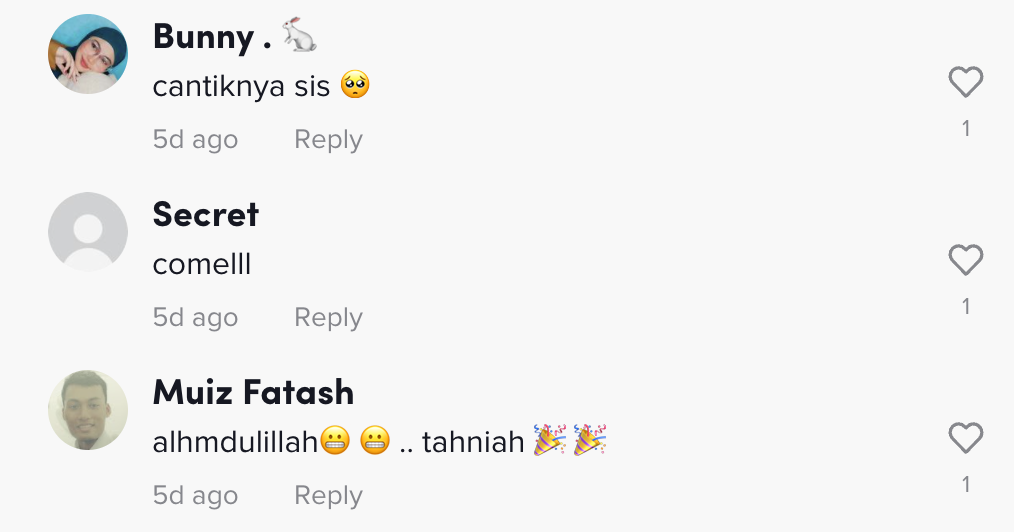The width and height of the screenshot is (1014, 532).
Task: Select the "comelll" comment text
Action: point(202,264)
